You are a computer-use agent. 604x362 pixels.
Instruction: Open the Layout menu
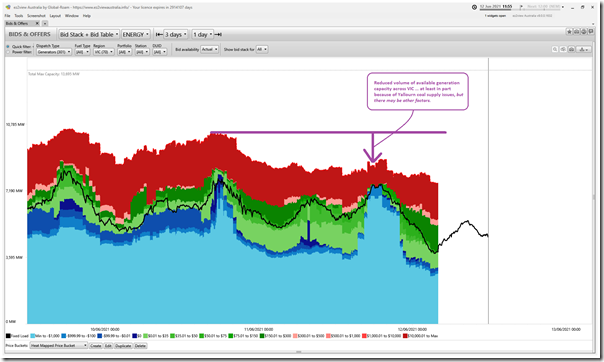coord(55,16)
